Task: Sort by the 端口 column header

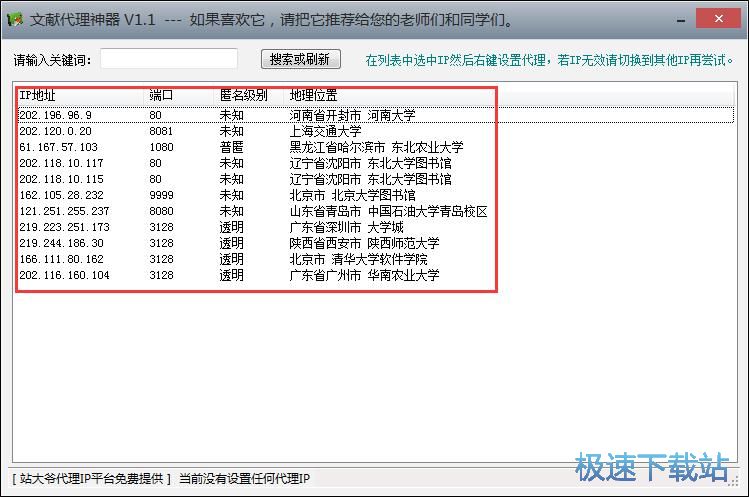Action: (179, 95)
